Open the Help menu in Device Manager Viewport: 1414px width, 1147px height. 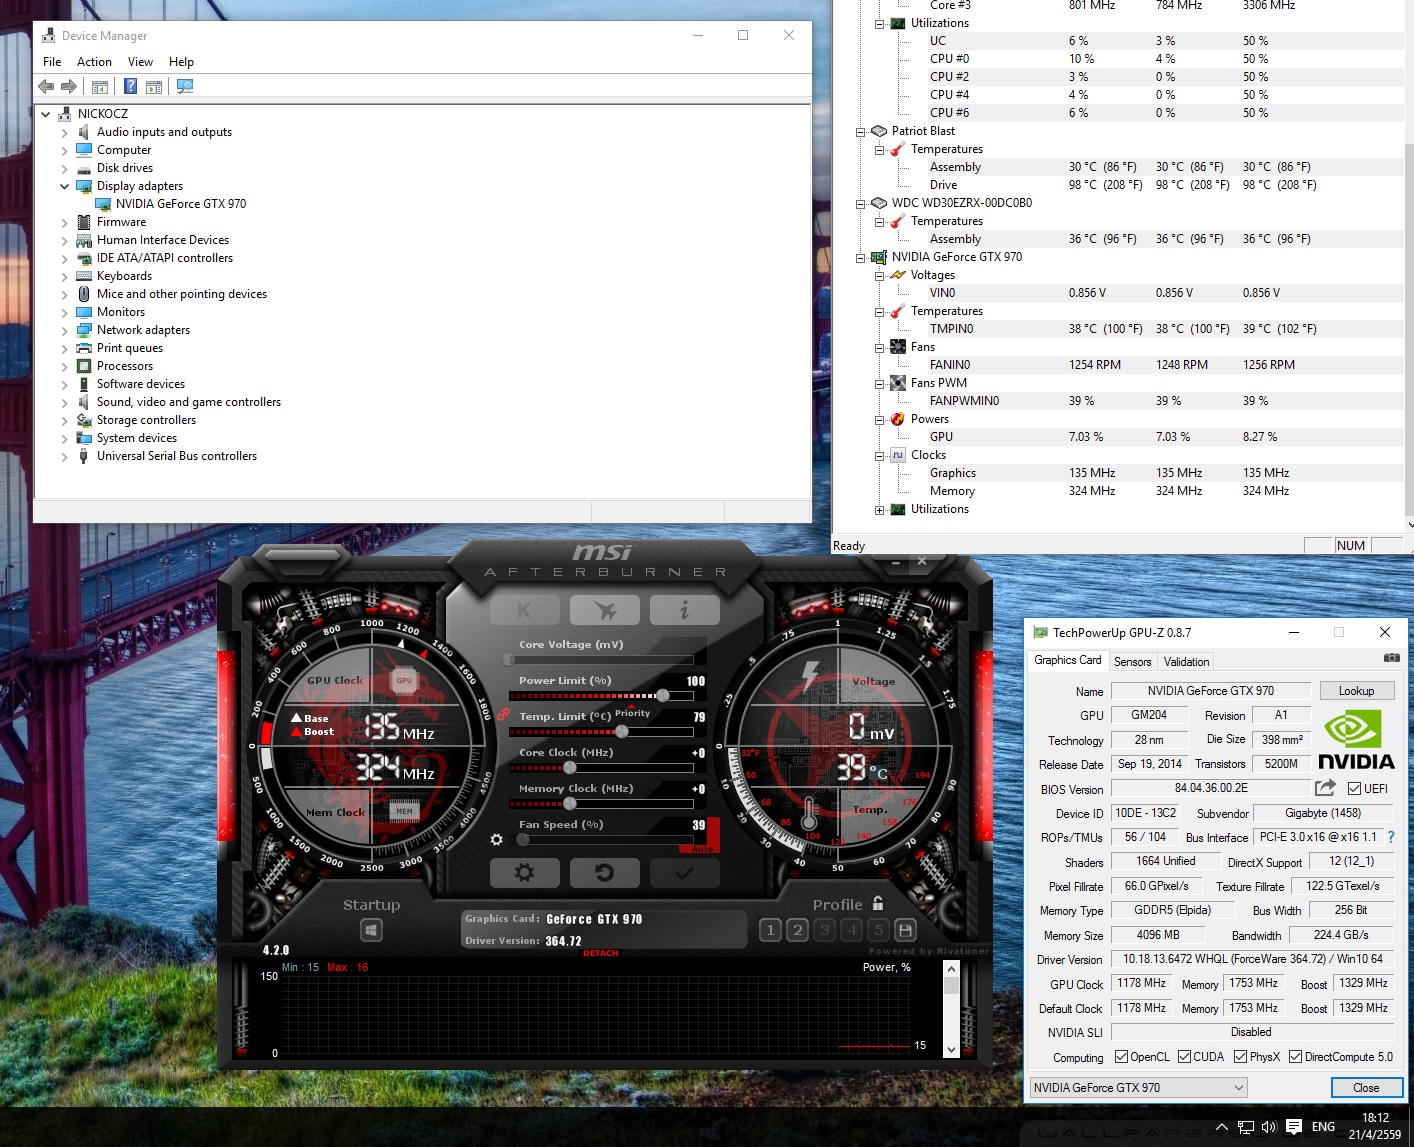click(181, 62)
